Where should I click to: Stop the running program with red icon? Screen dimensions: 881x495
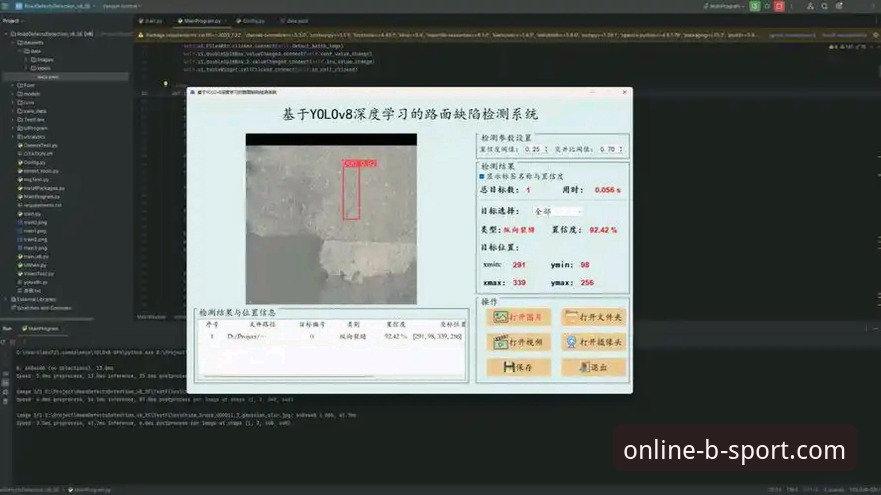pyautogui.click(x=779, y=6)
